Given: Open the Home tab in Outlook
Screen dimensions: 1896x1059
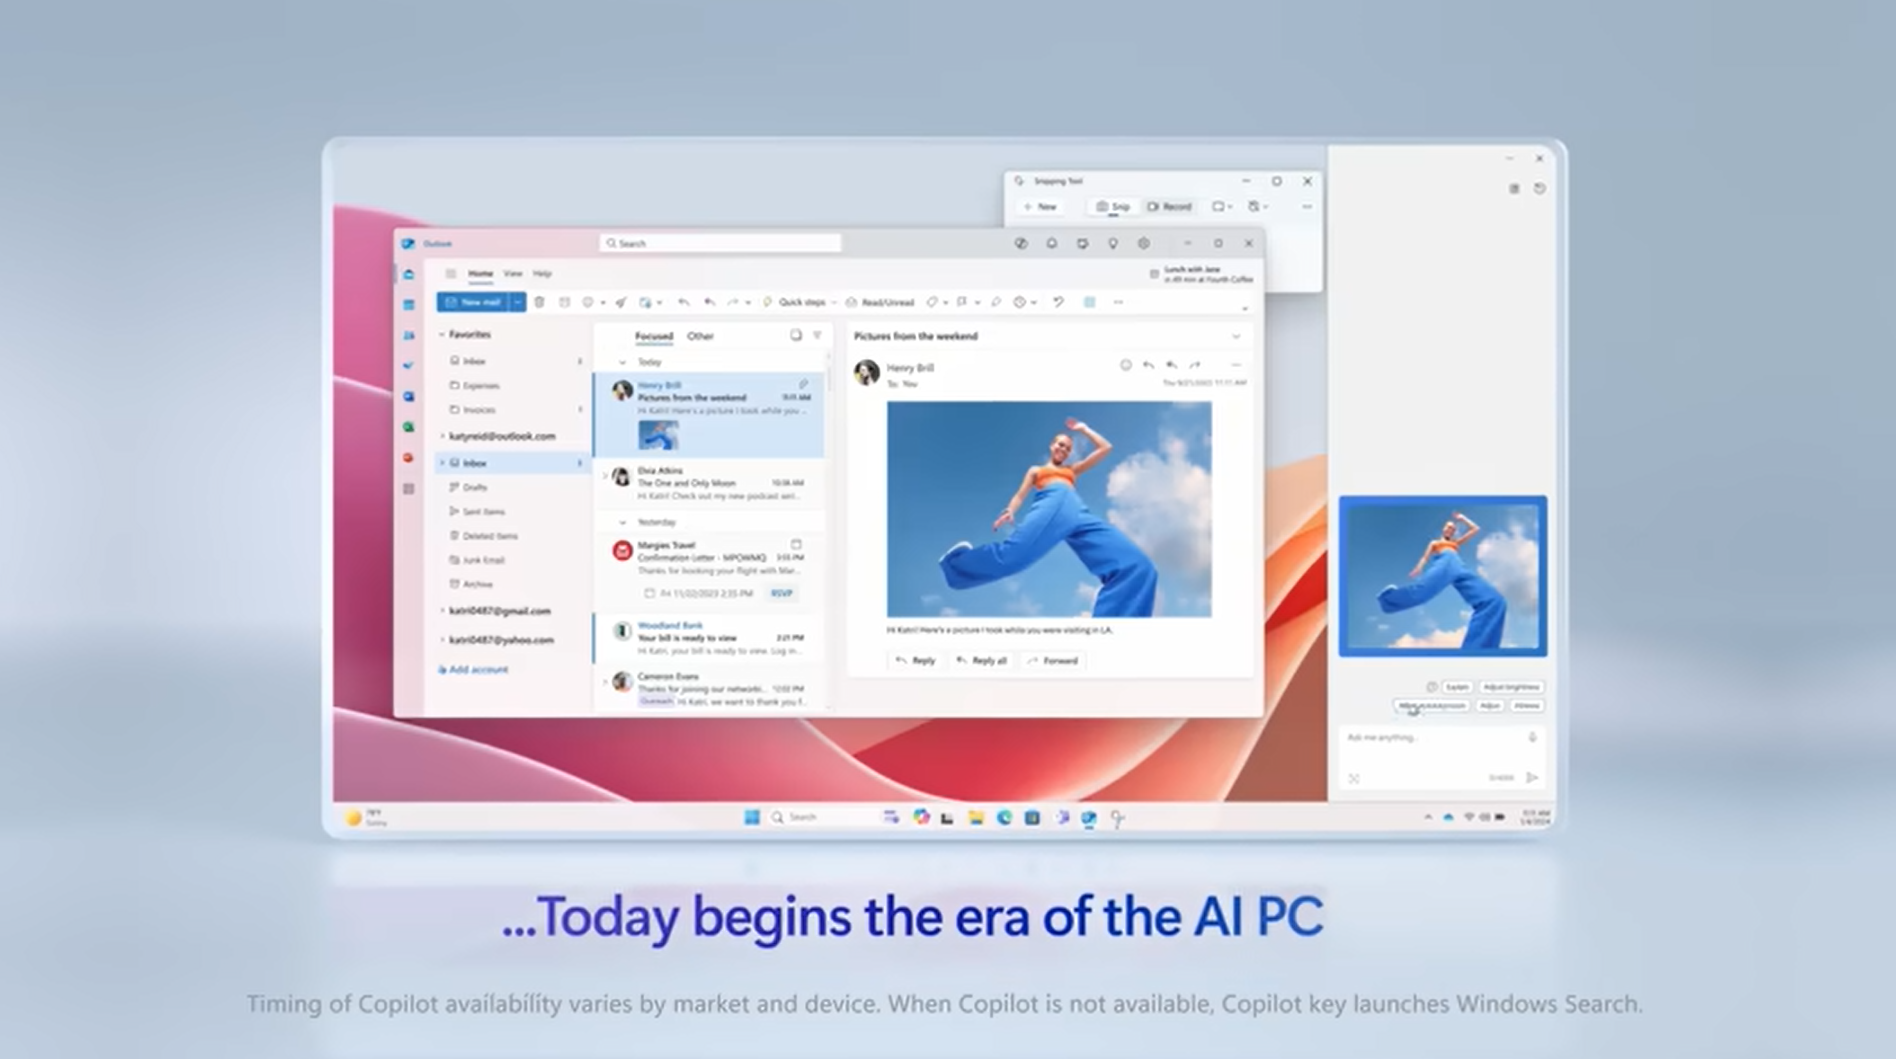Looking at the screenshot, I should tap(480, 273).
